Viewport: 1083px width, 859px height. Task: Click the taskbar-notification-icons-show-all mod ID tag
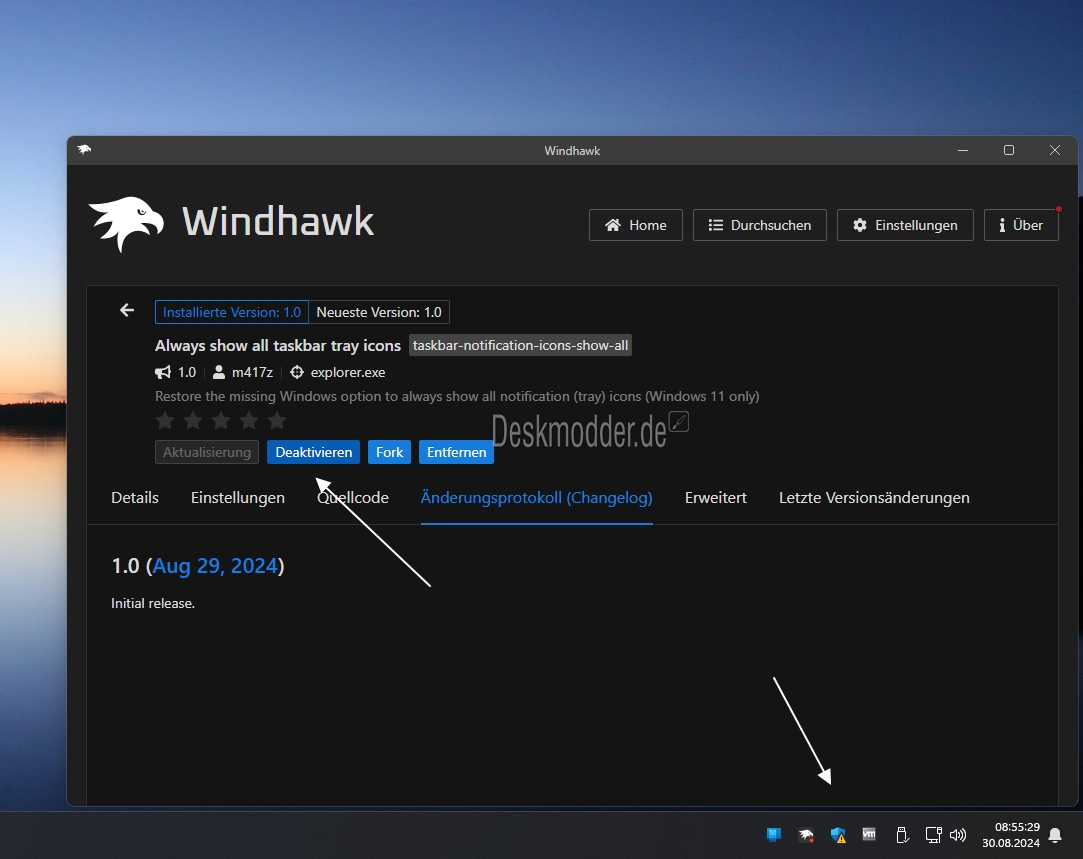click(x=521, y=345)
